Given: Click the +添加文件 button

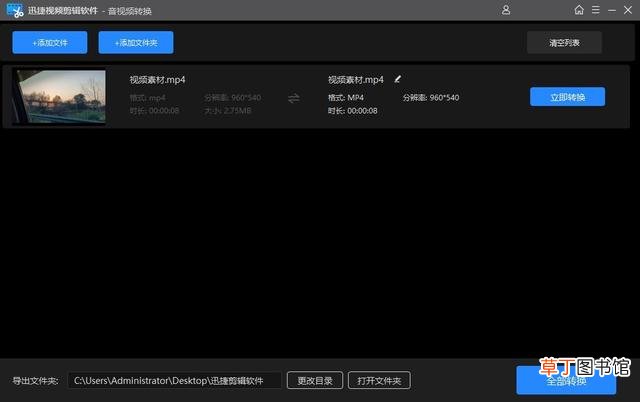Looking at the screenshot, I should (x=50, y=42).
